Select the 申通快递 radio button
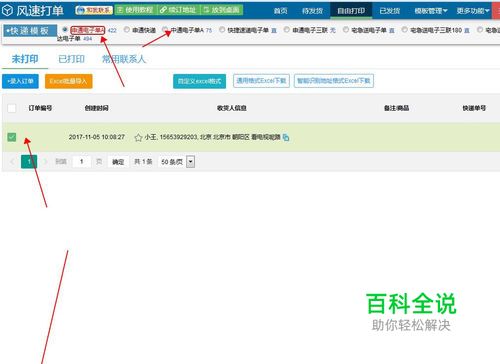500x364 pixels. [127, 30]
